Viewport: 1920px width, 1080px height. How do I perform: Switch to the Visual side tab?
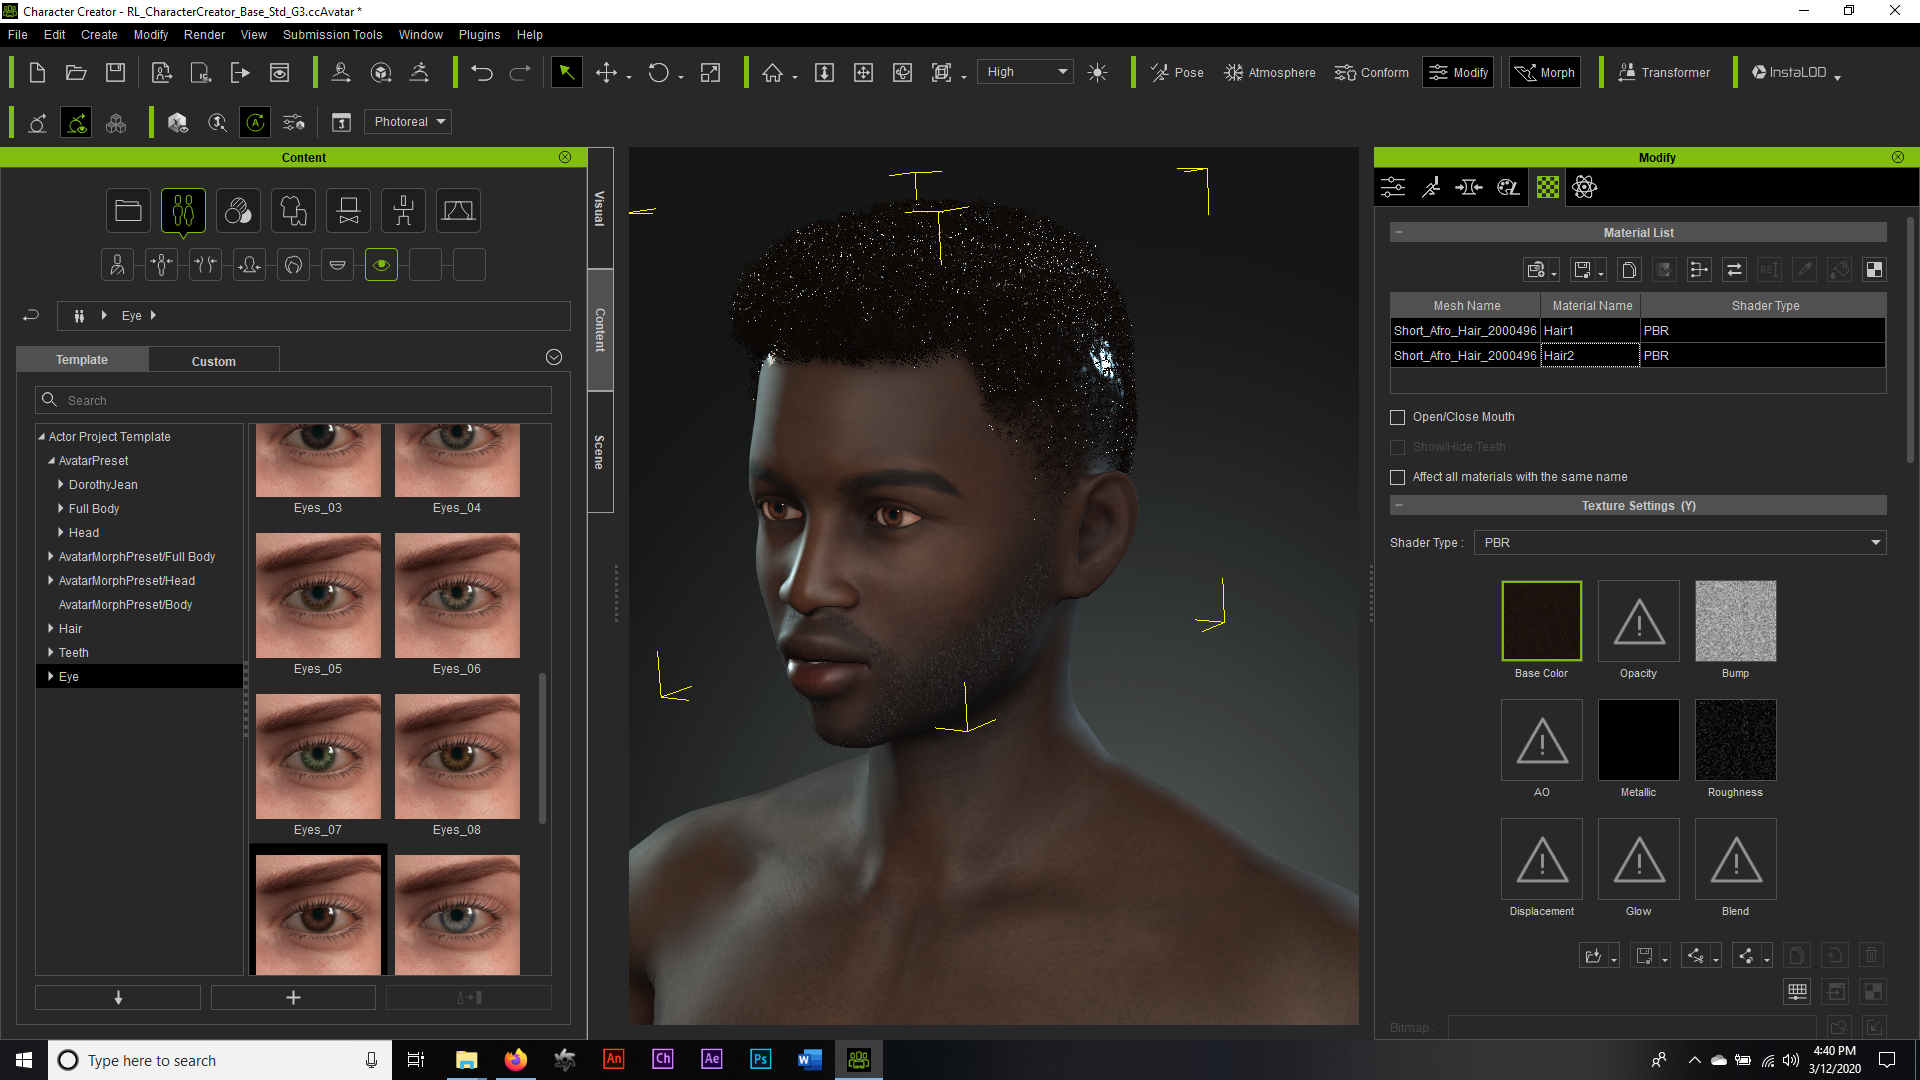click(x=600, y=208)
